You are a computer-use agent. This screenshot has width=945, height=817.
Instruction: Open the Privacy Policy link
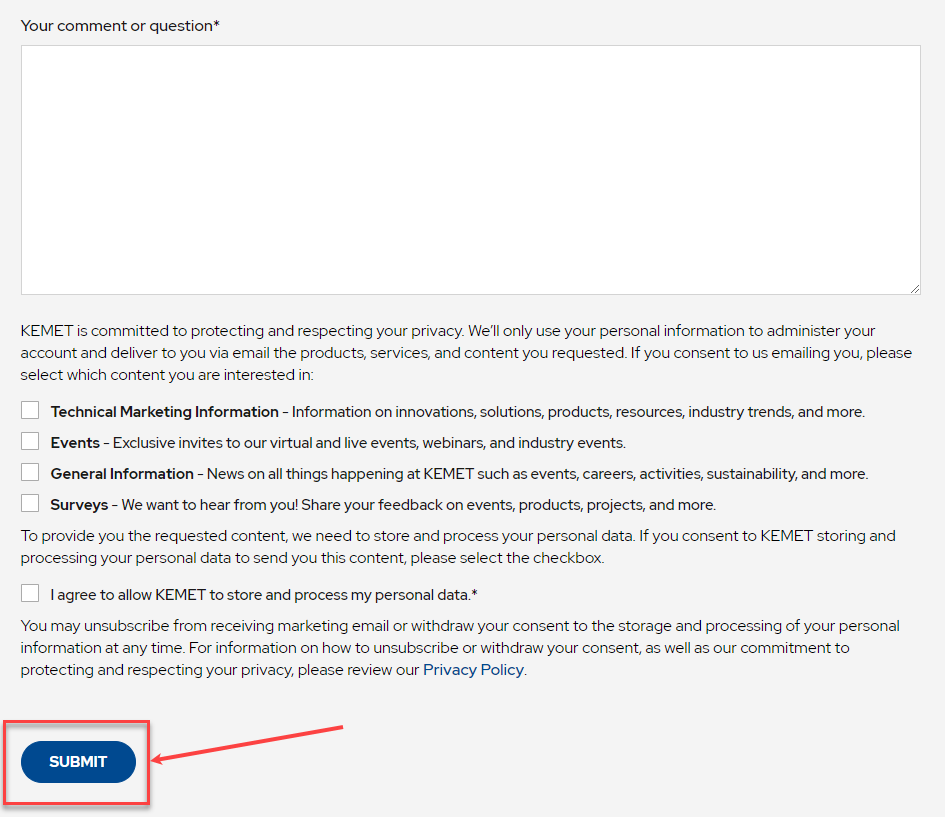coord(473,670)
